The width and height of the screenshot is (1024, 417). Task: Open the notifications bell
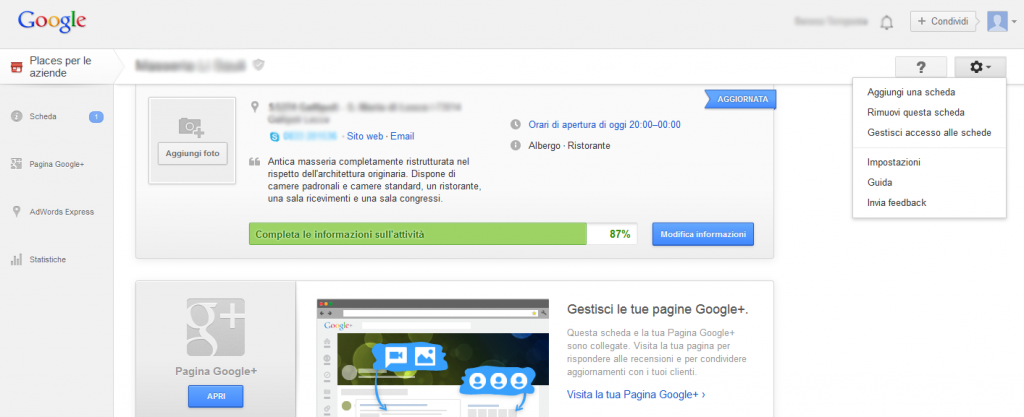click(x=886, y=22)
